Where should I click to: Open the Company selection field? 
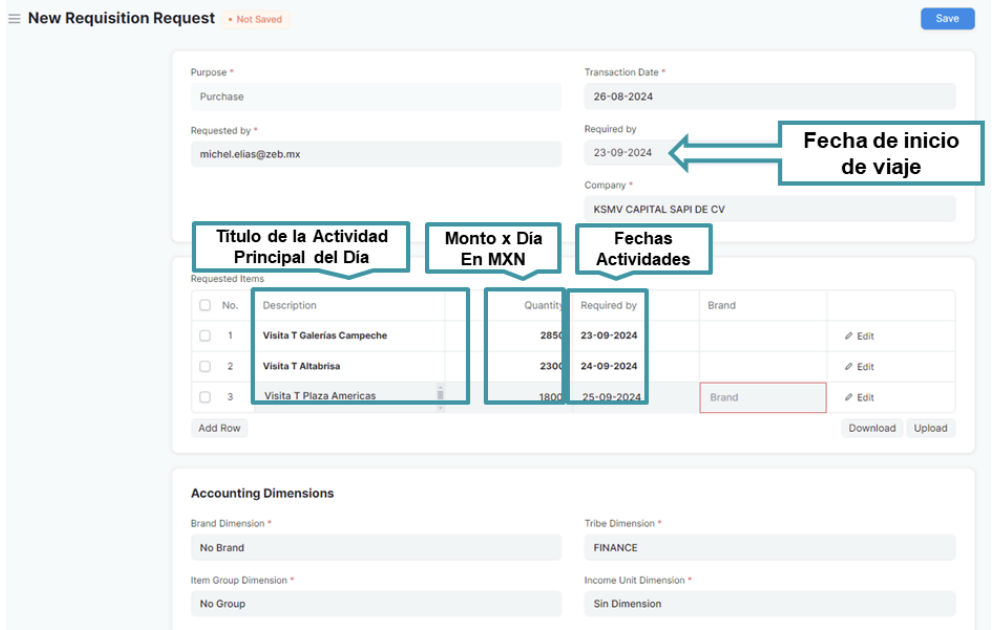[769, 209]
